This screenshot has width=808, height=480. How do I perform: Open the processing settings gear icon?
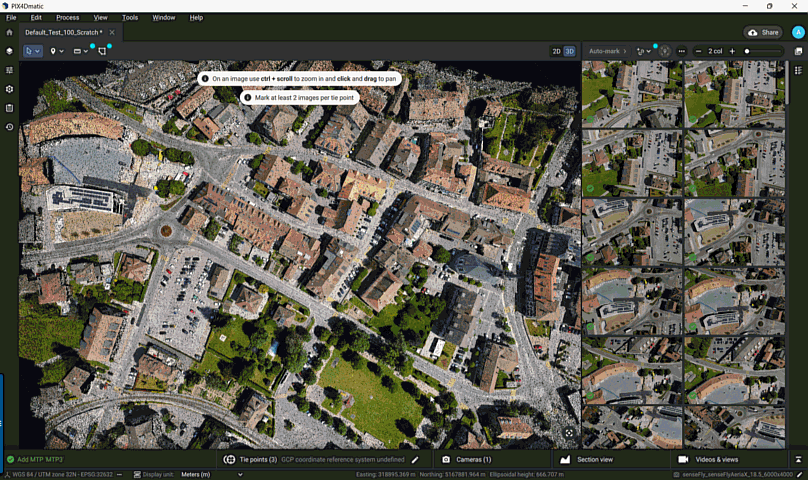9,89
